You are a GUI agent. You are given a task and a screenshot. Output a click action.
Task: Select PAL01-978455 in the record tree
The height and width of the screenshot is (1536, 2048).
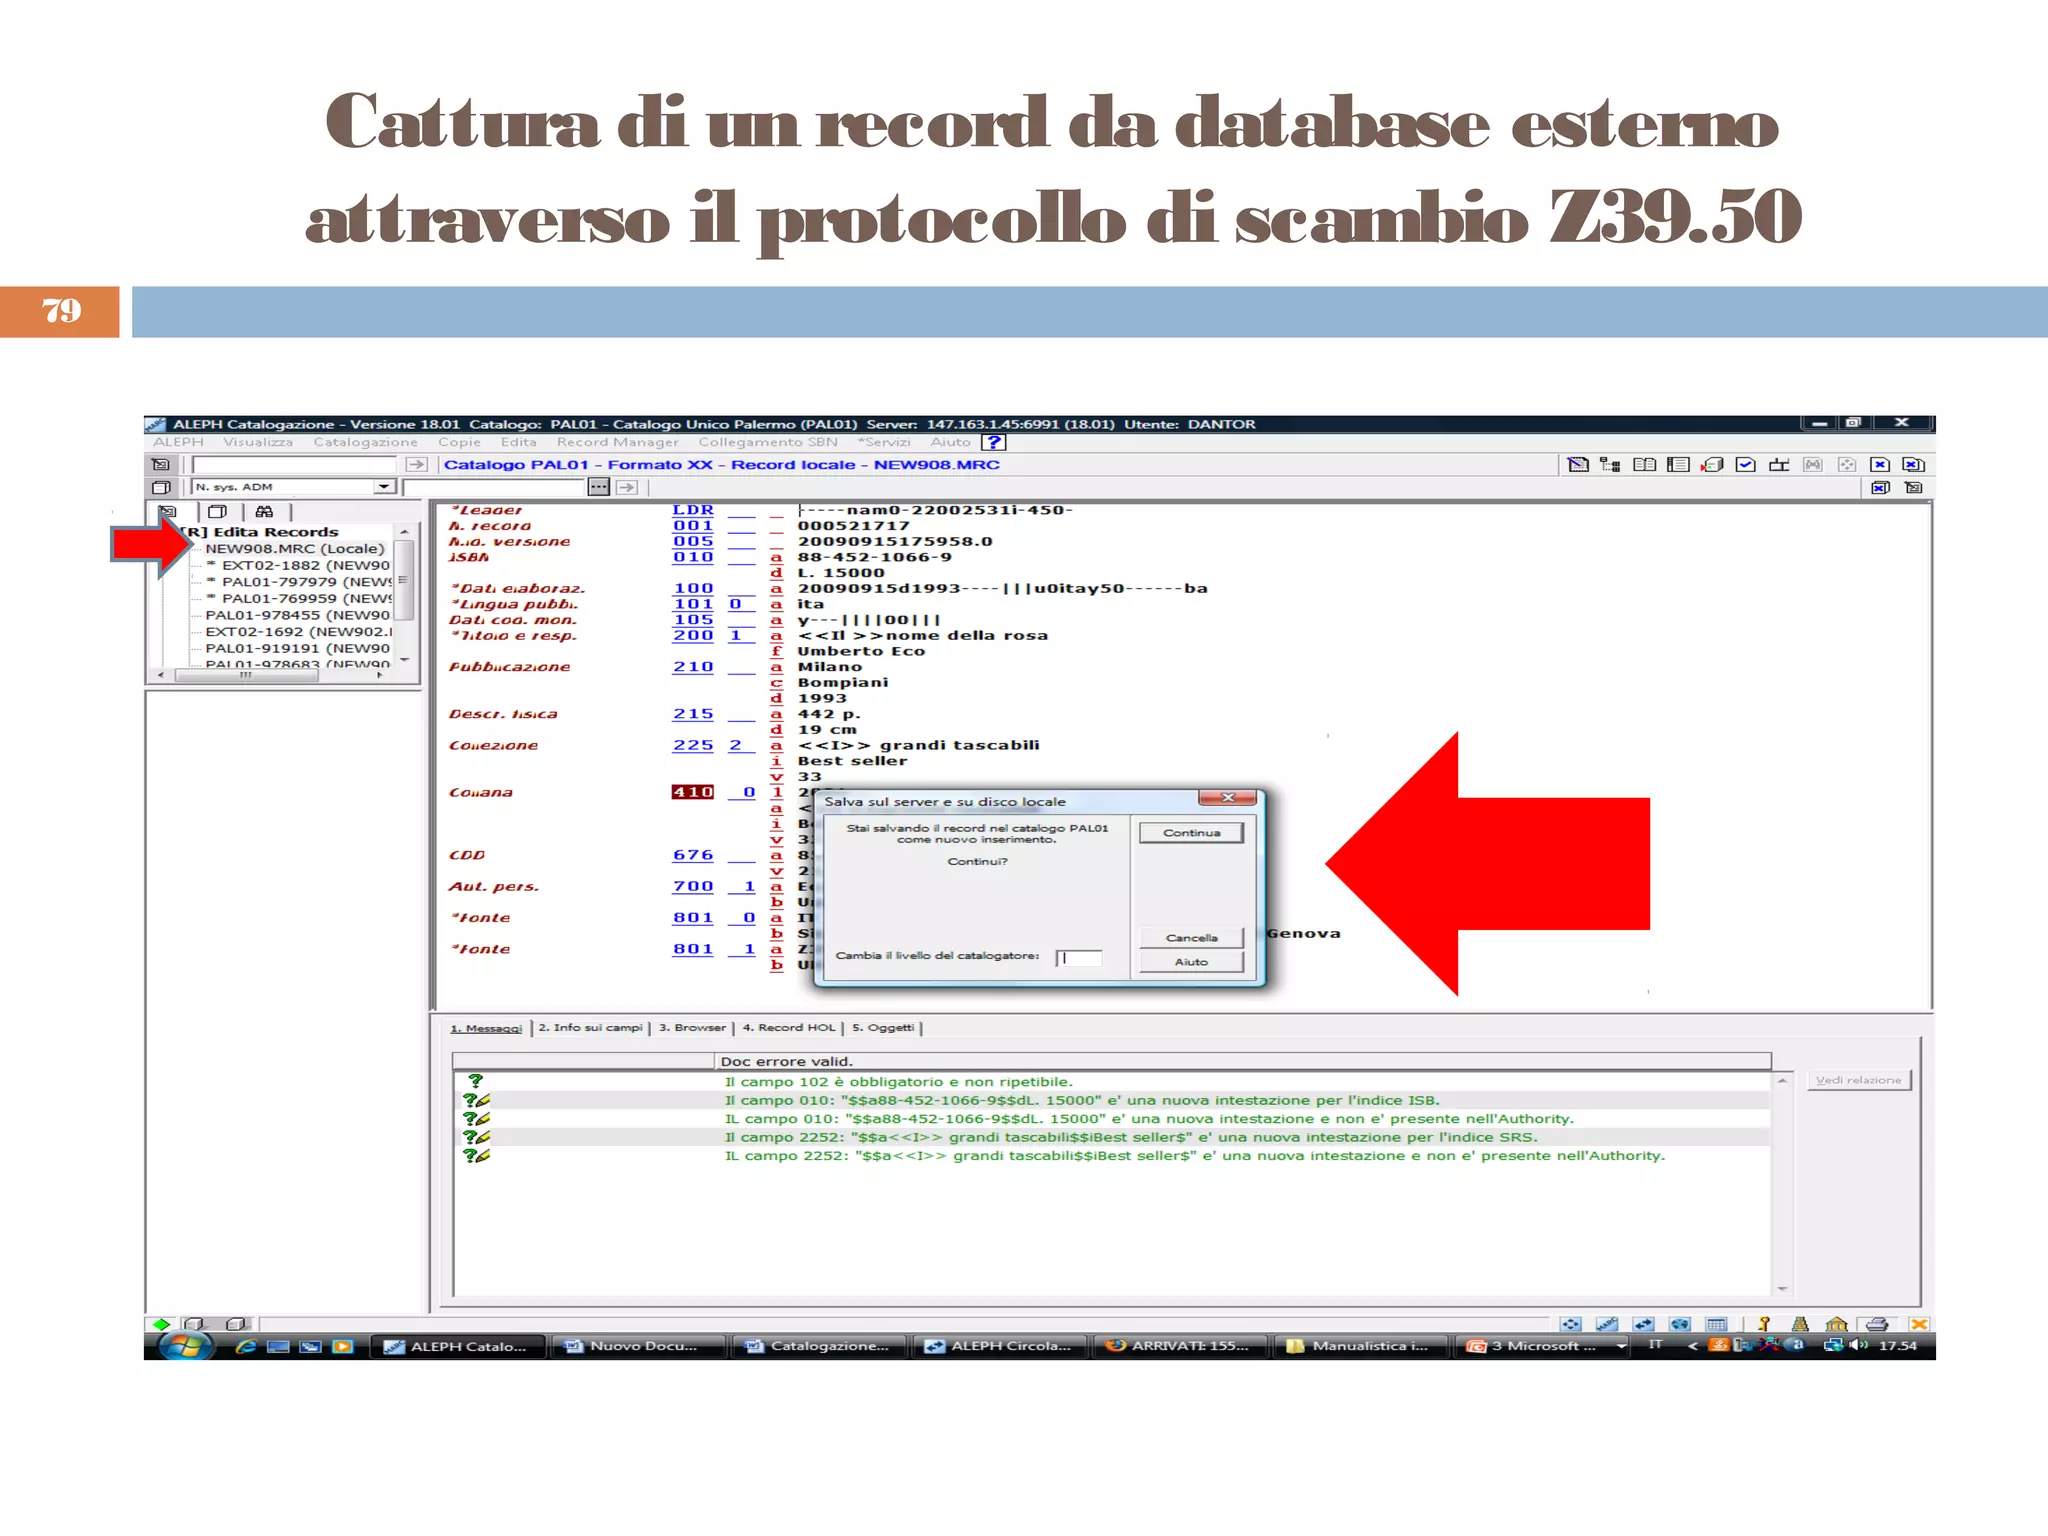pos(298,615)
